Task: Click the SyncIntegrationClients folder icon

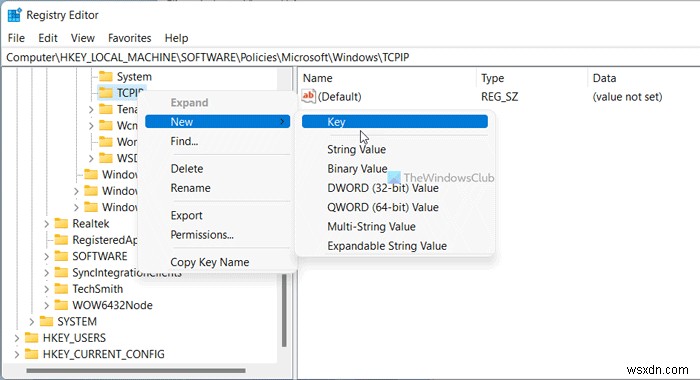Action: point(61,272)
